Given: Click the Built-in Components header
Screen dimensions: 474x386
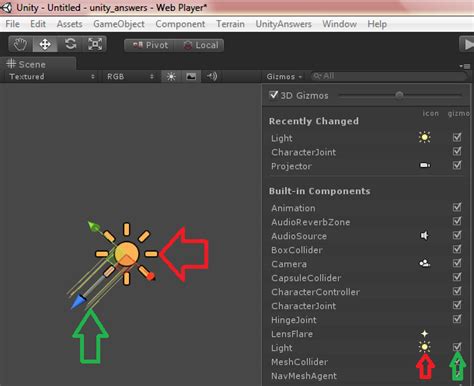Looking at the screenshot, I should coord(319,191).
